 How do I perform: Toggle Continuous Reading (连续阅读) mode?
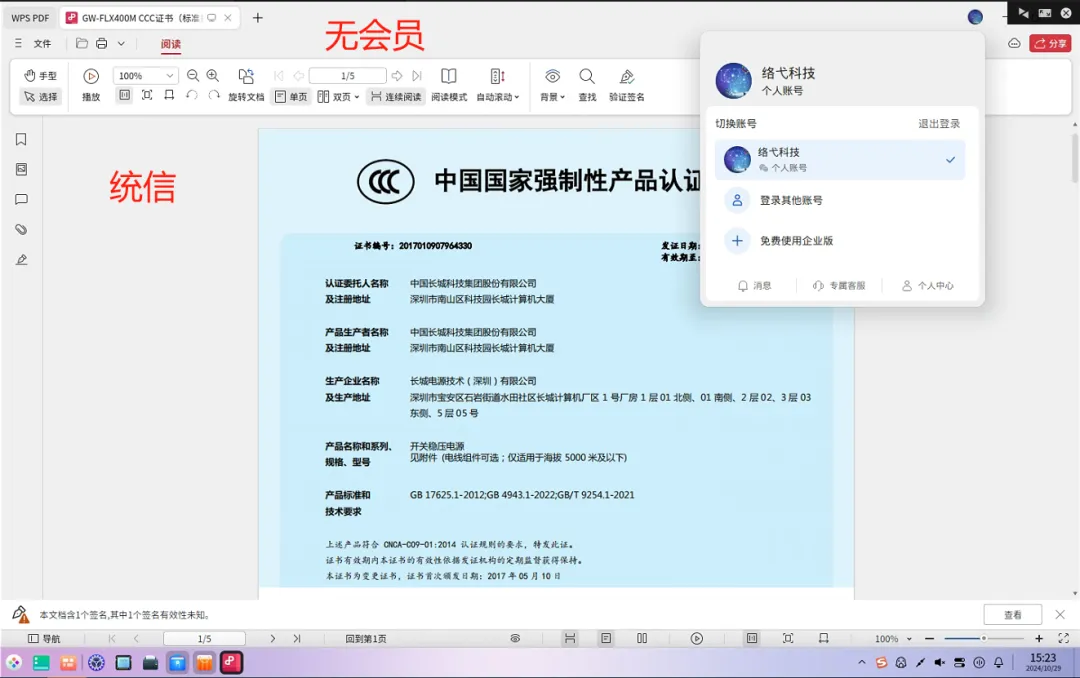pos(396,96)
